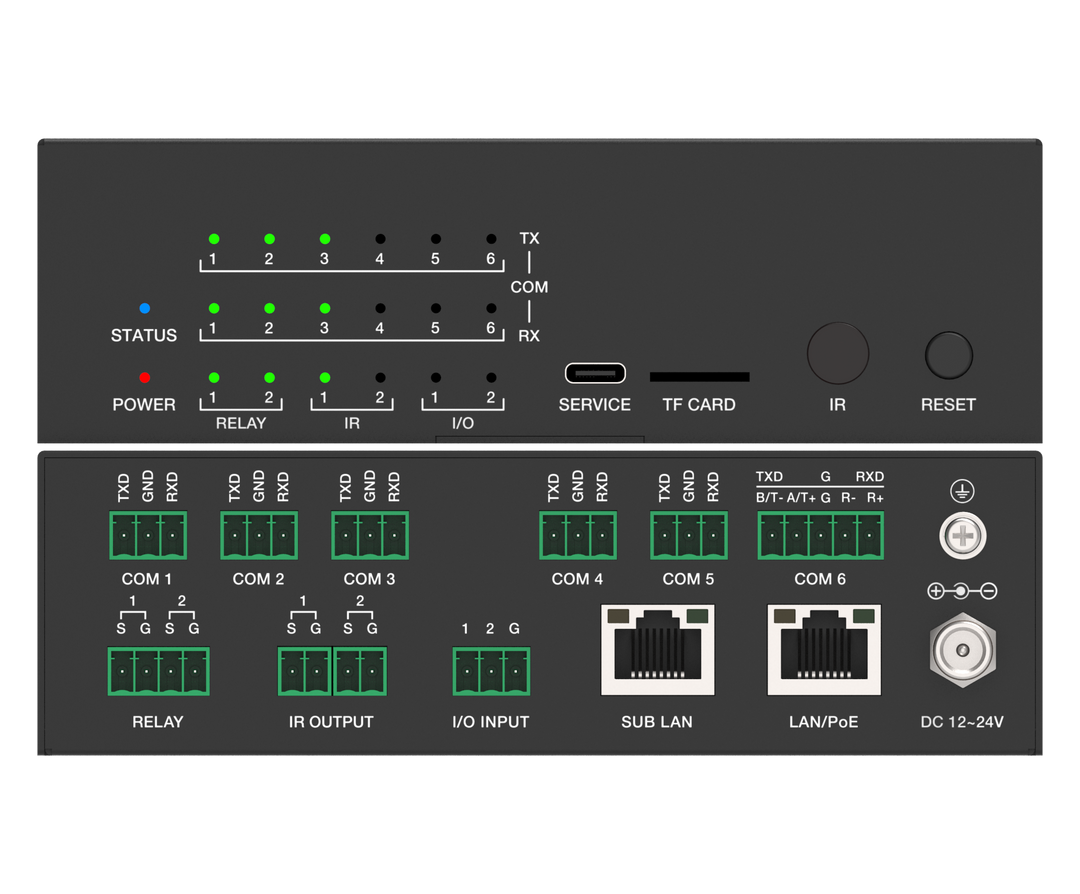Click the I/O INPUT terminal block
Screen dimensions: 1080x894
[491, 671]
